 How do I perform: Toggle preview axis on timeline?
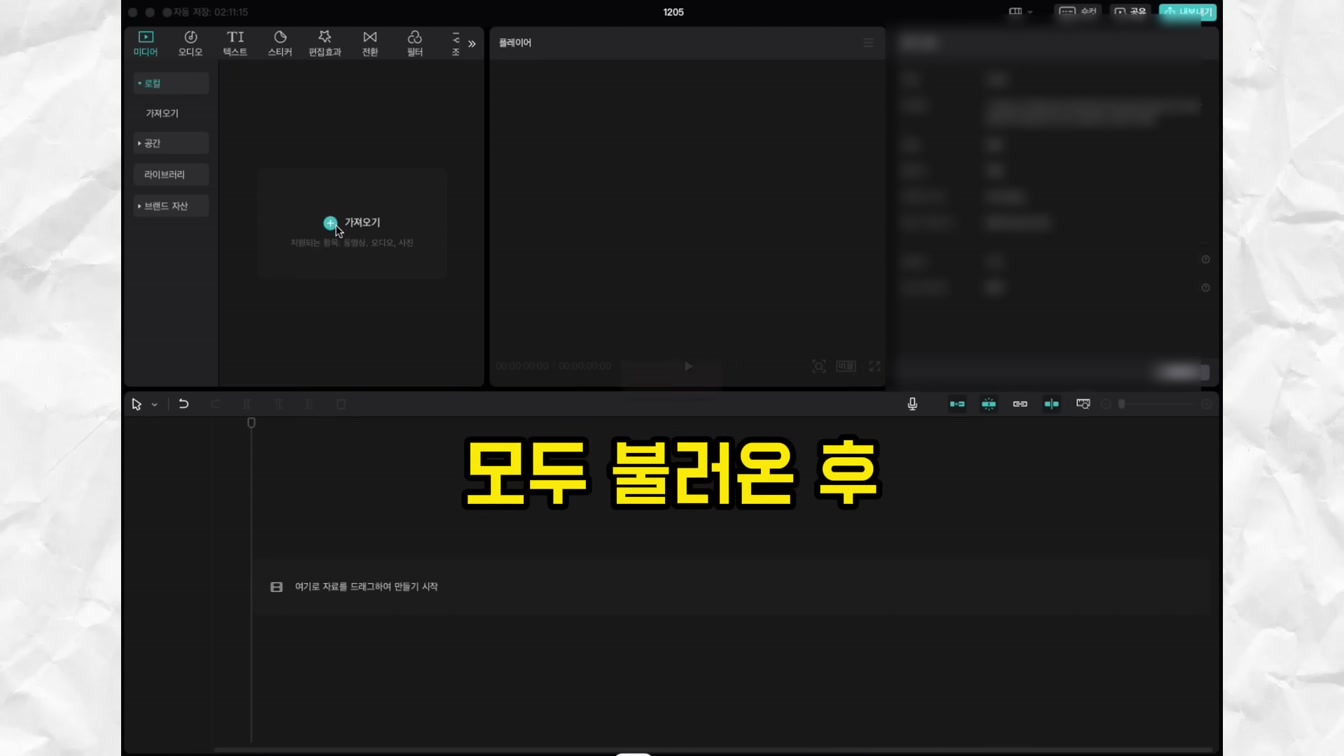point(1051,404)
